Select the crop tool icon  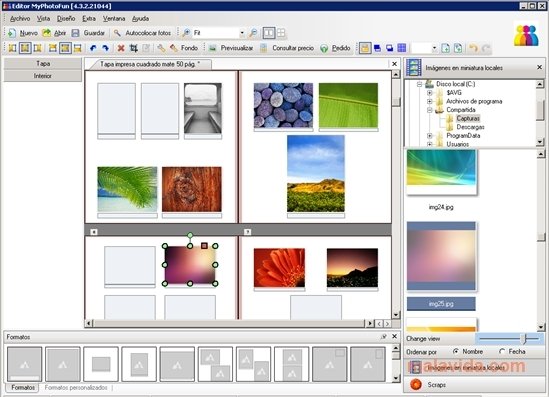tap(133, 48)
